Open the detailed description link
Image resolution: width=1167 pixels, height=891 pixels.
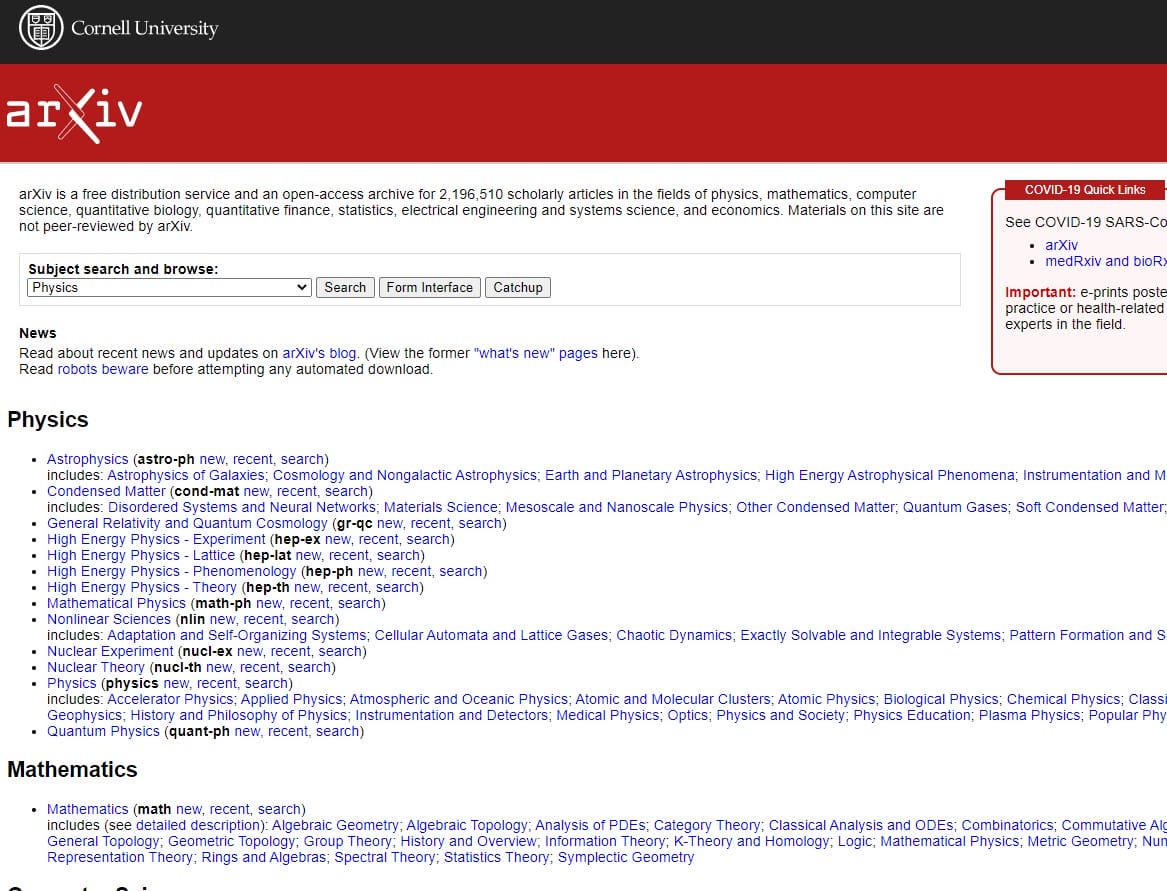(198, 825)
